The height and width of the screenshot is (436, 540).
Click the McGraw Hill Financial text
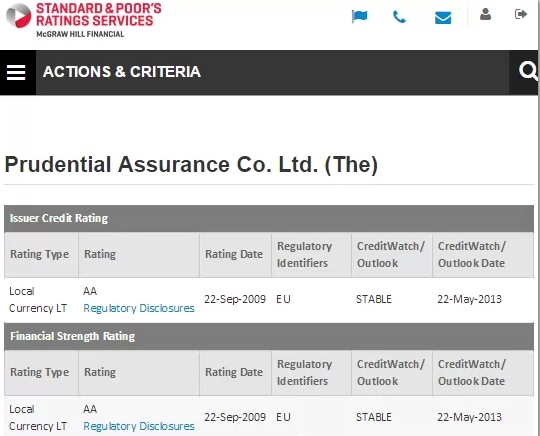tap(80, 34)
